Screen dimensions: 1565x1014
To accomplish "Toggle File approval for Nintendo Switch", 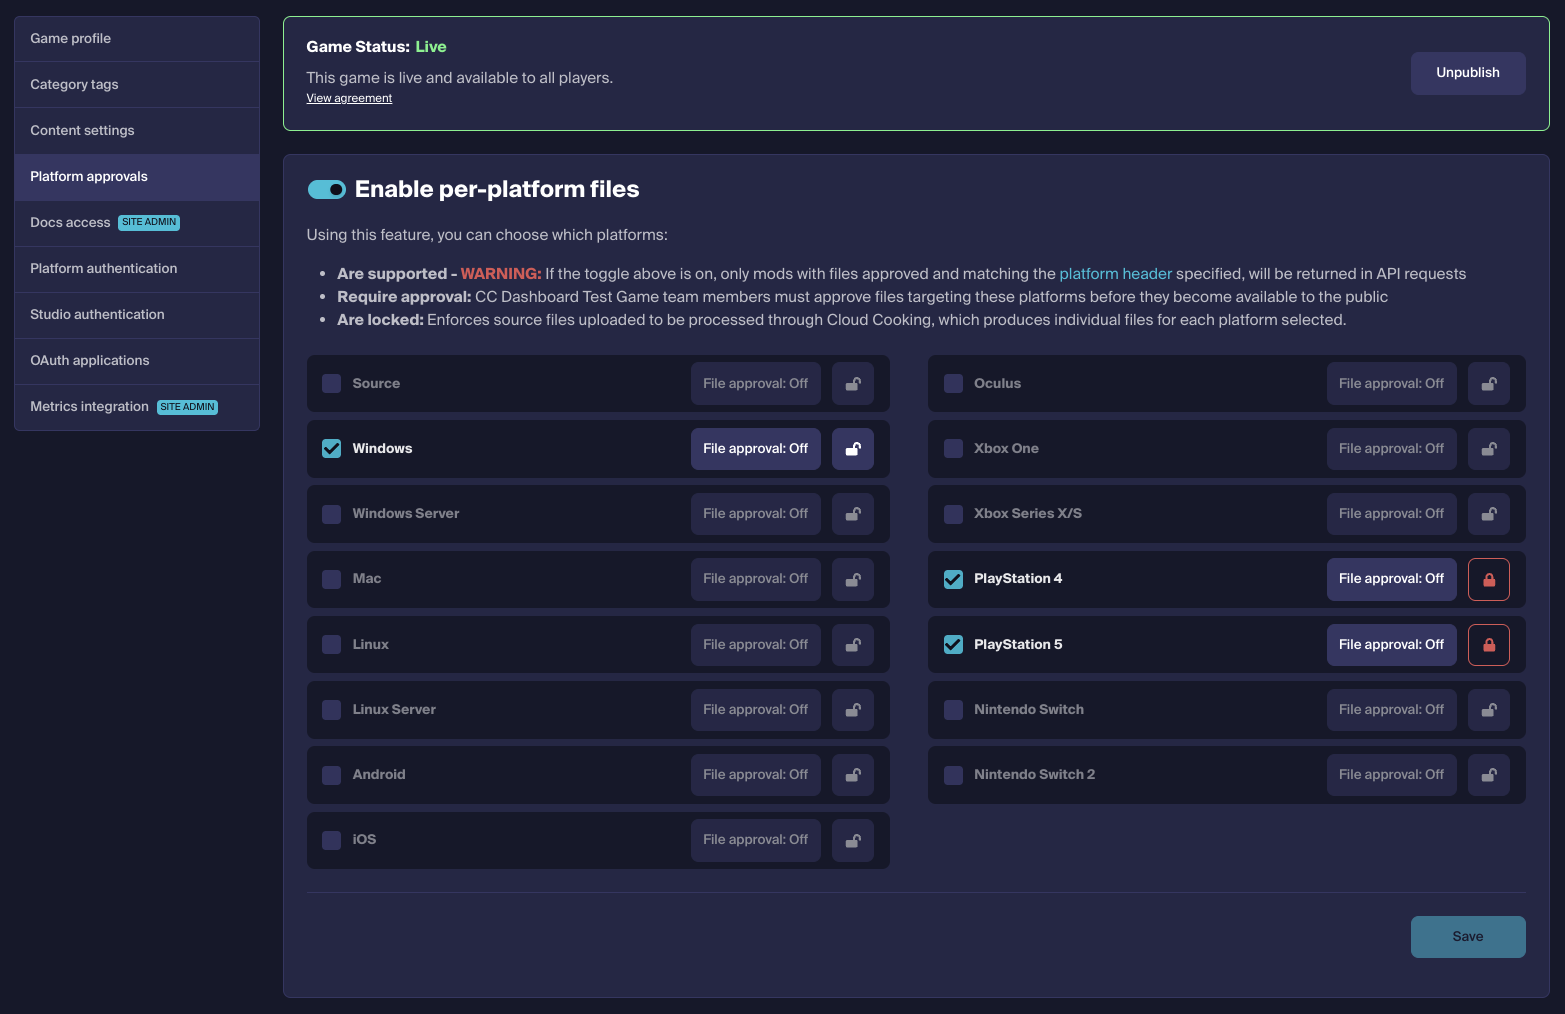I will 1392,710.
